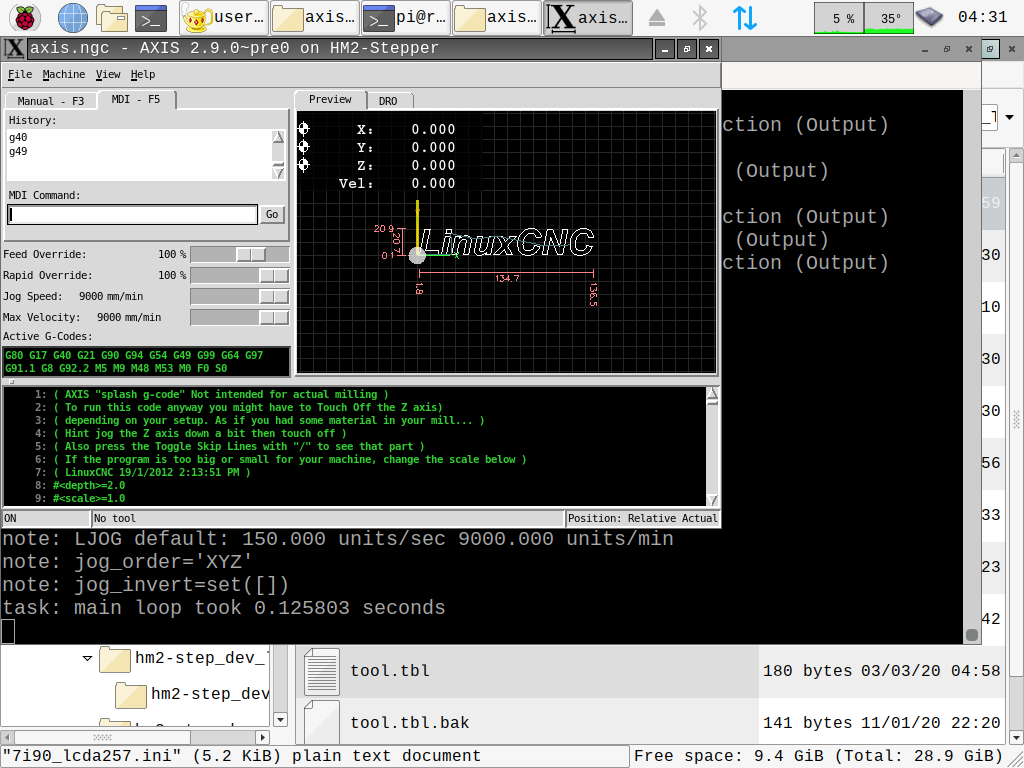The width and height of the screenshot is (1024, 768).
Task: Click the CPU usage 5 % monitor
Action: point(839,18)
